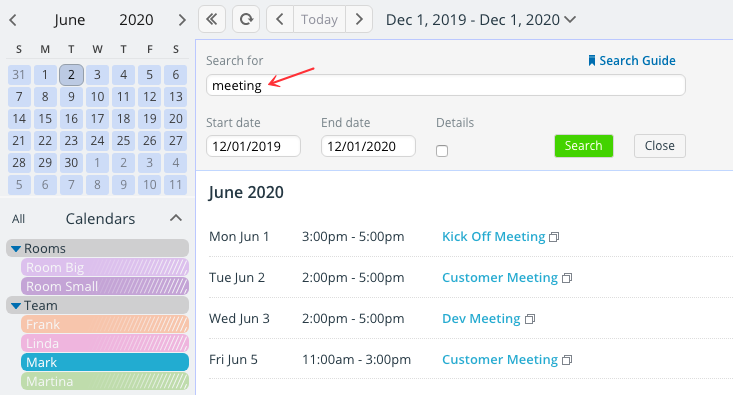The image size is (733, 395).
Task: Open the Search Guide link
Action: coord(632,61)
